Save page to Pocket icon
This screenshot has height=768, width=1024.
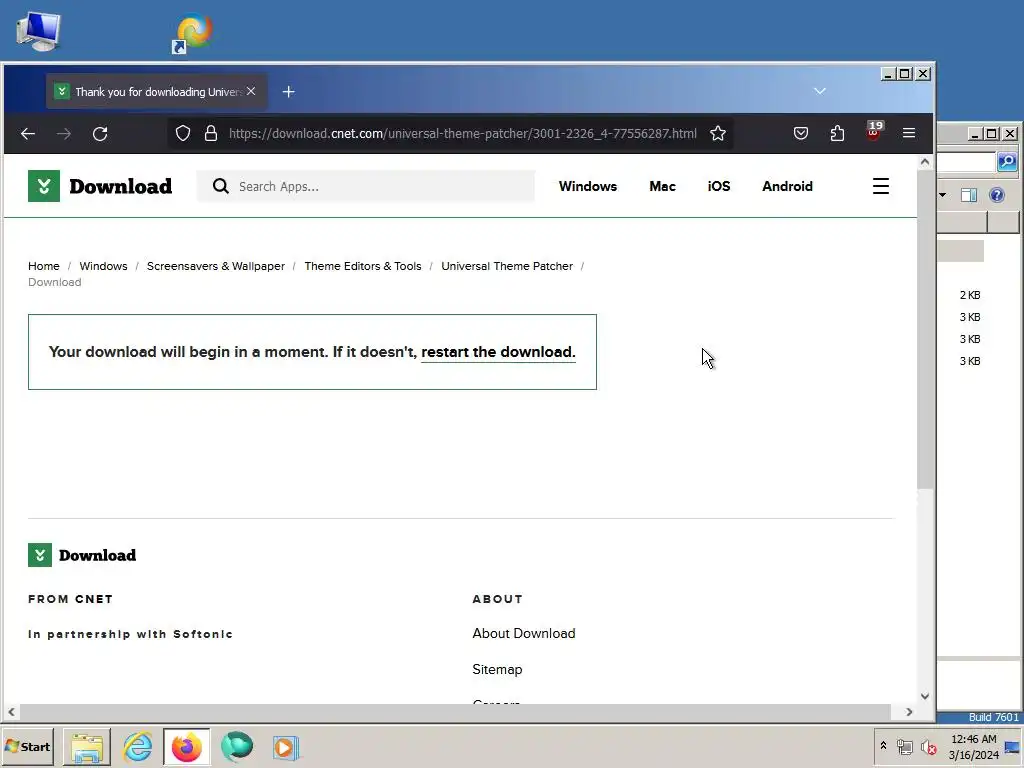pyautogui.click(x=801, y=133)
